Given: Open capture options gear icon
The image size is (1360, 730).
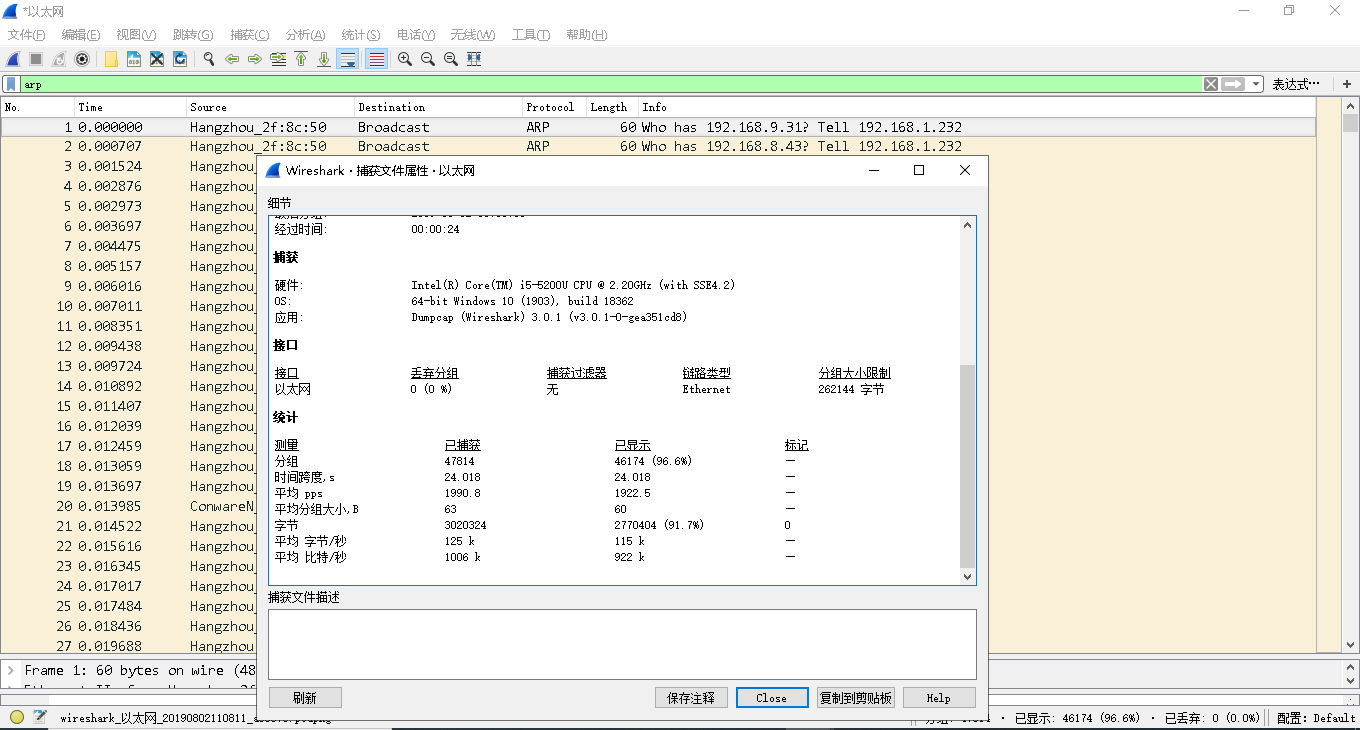Looking at the screenshot, I should [82, 59].
